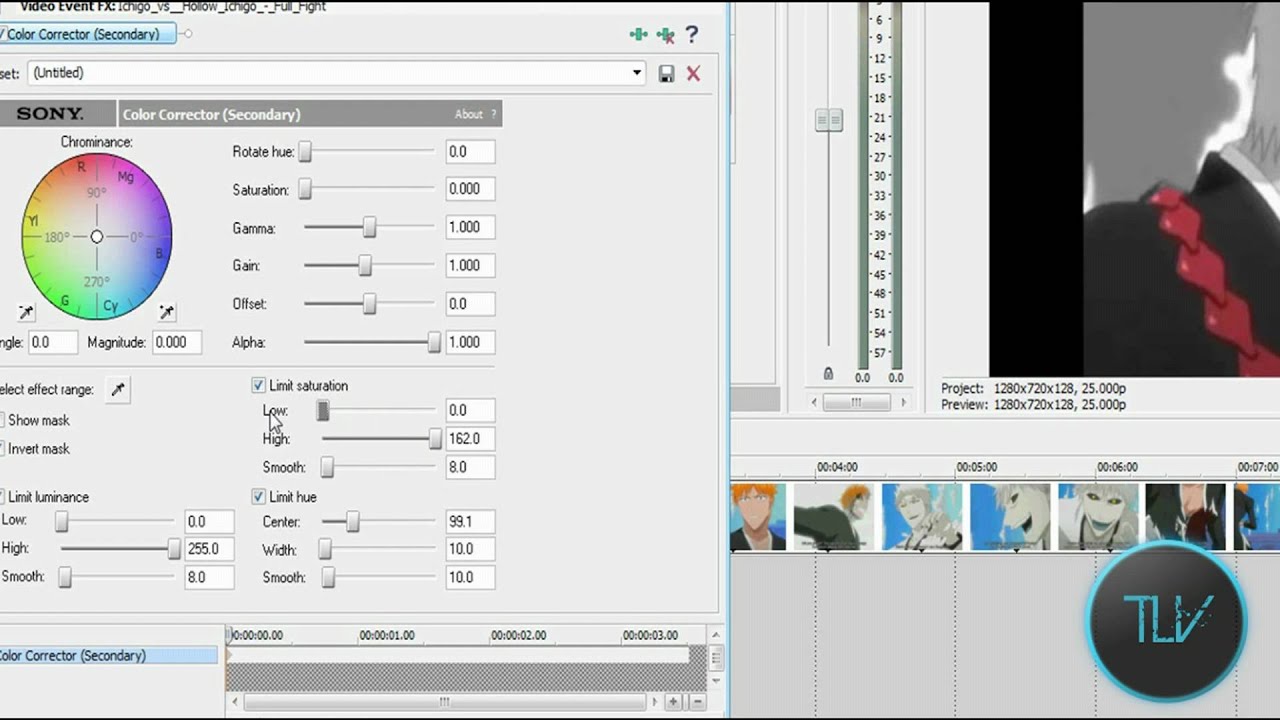The image size is (1280, 720).
Task: Click the master volume fader handle
Action: pyautogui.click(x=829, y=121)
